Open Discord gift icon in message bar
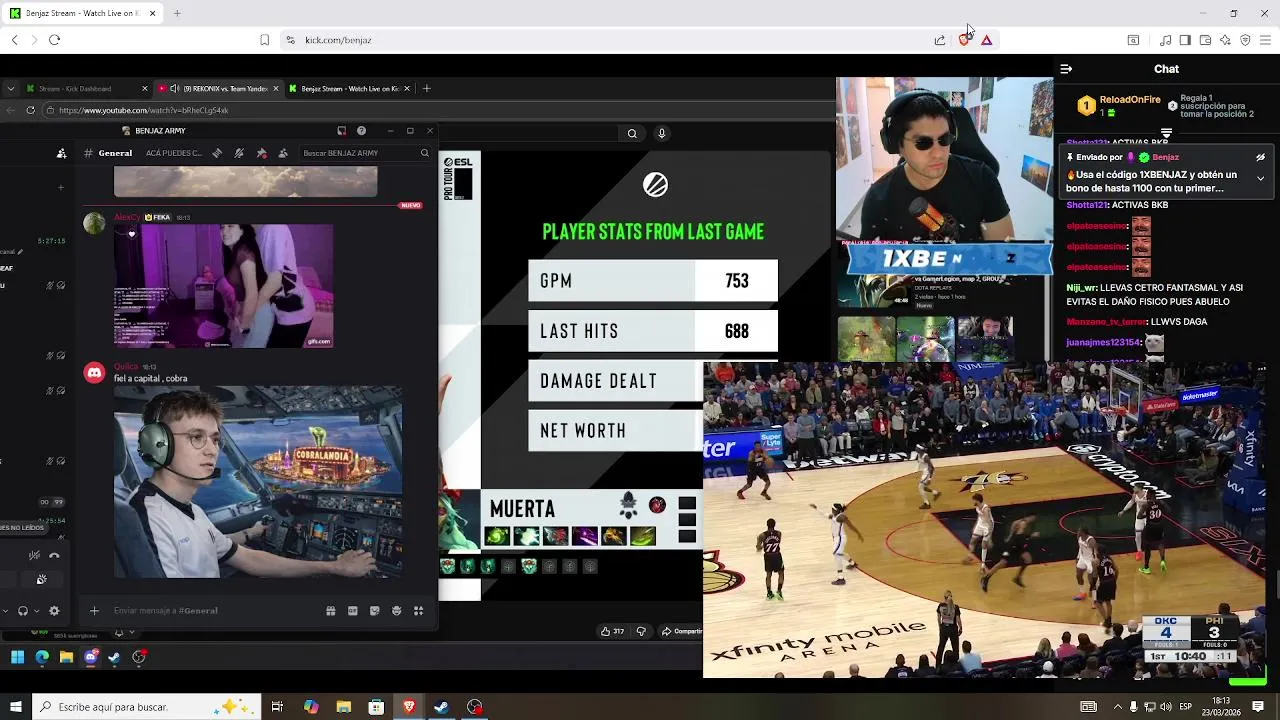The width and height of the screenshot is (1280, 720). [330, 610]
